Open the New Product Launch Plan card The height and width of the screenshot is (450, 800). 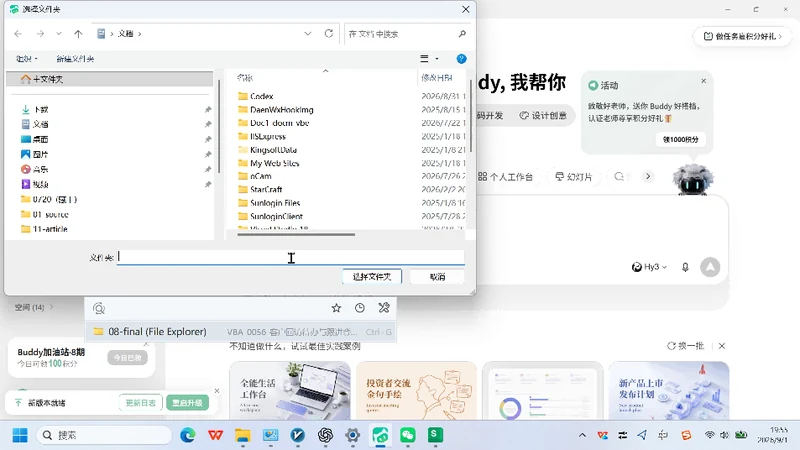pyautogui.click(x=668, y=390)
